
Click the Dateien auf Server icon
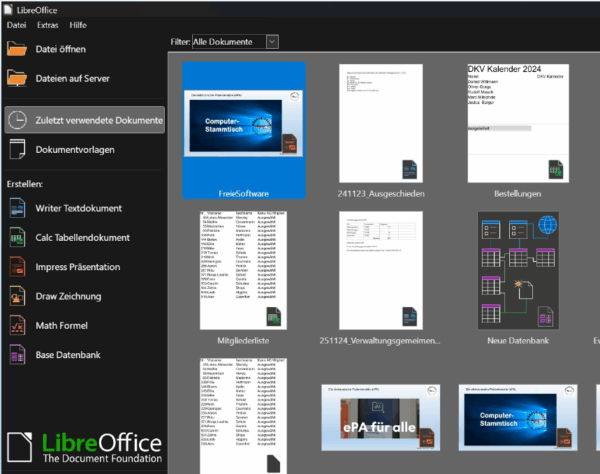(18, 78)
